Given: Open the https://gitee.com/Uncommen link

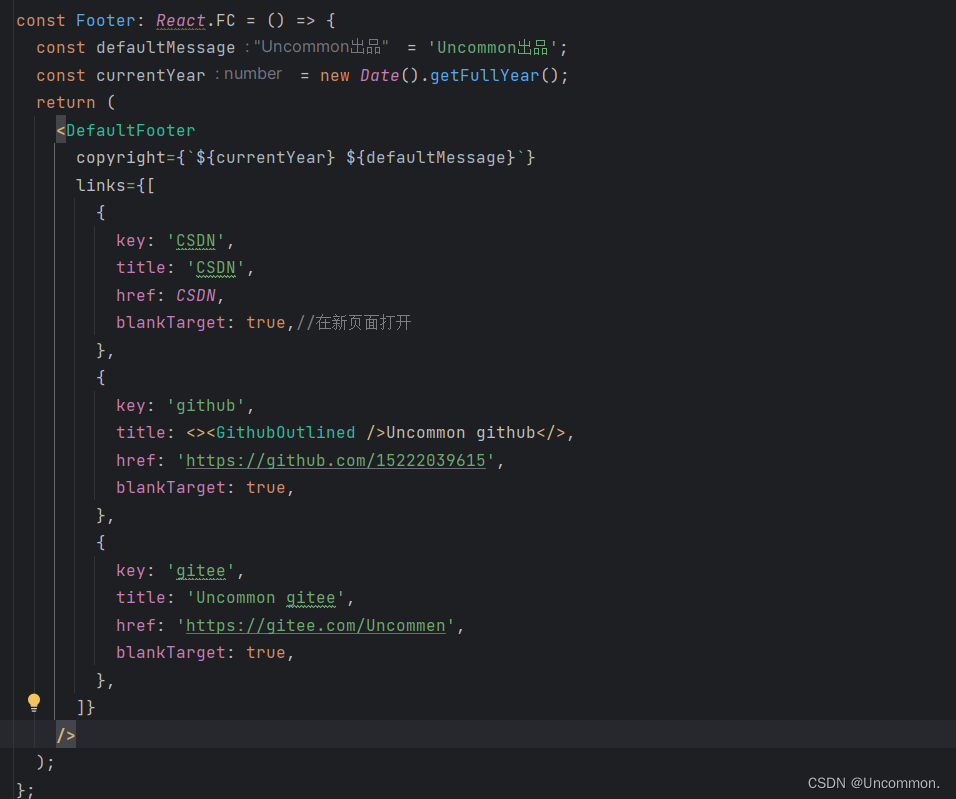Looking at the screenshot, I should tap(315, 626).
